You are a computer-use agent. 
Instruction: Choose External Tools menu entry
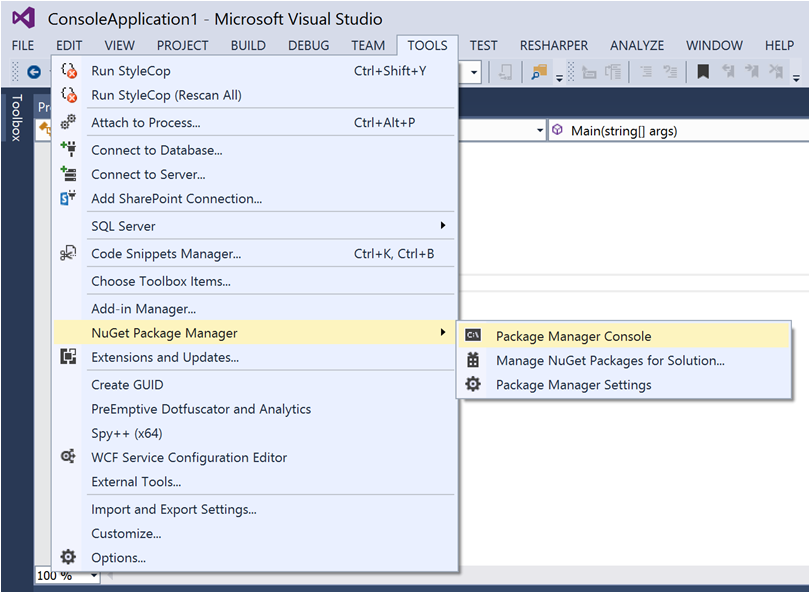[x=136, y=481]
